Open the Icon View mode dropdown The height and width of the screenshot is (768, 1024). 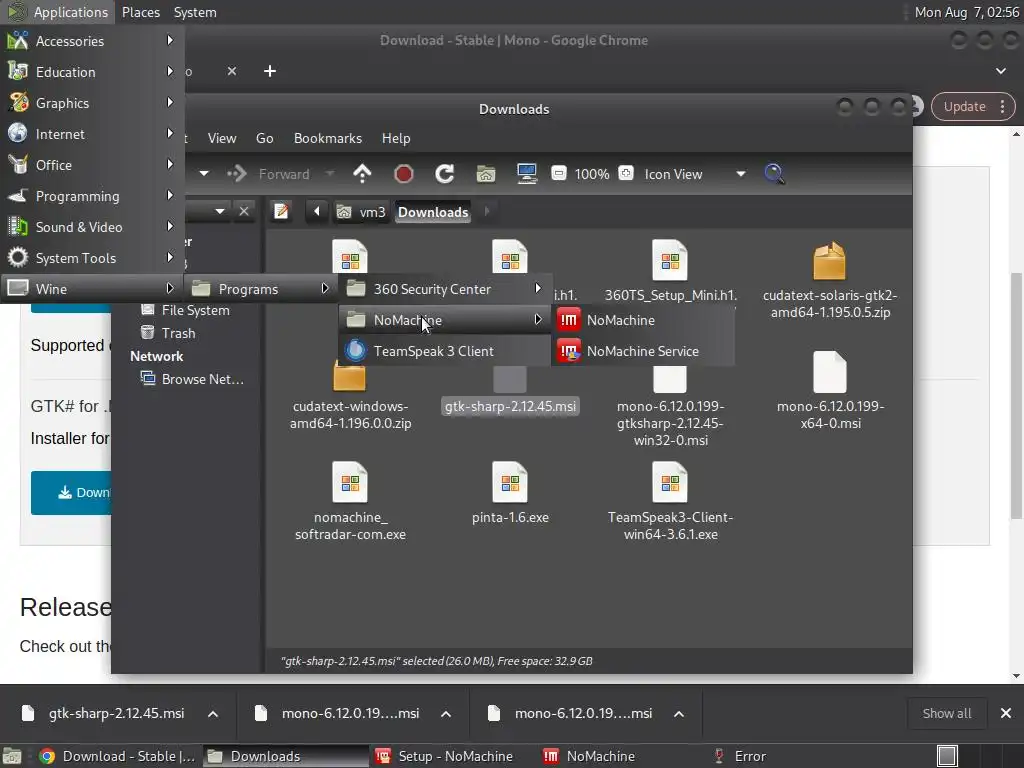pos(694,174)
